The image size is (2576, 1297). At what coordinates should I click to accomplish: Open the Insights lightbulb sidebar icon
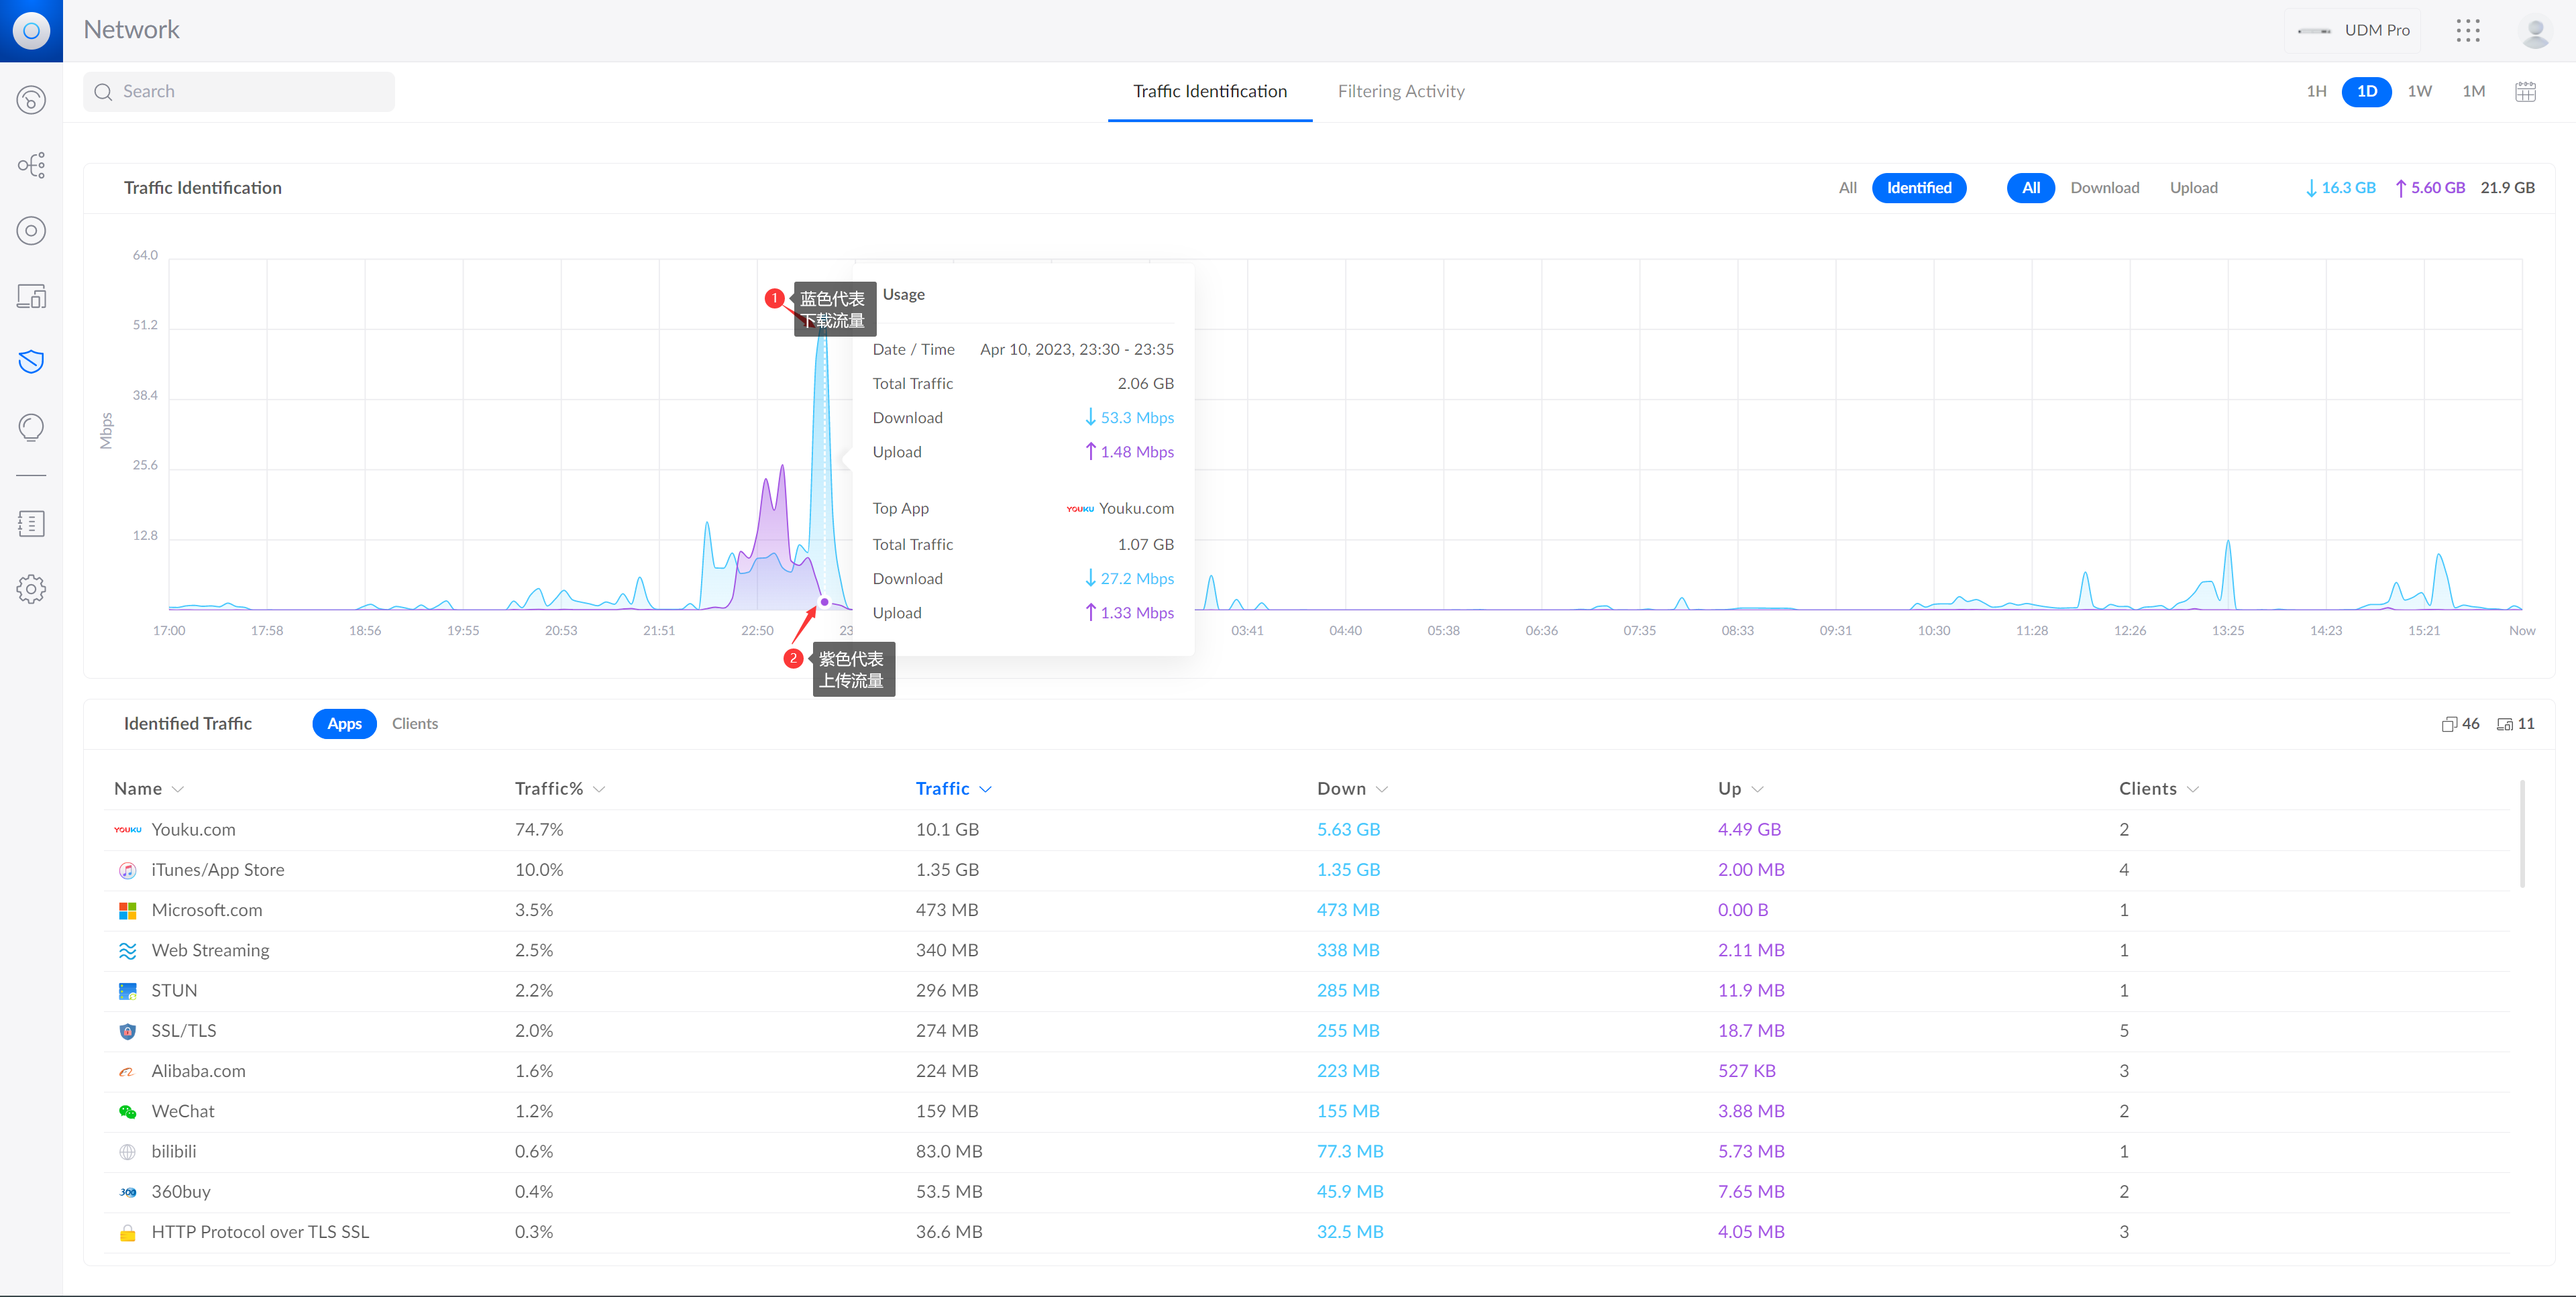pos(31,428)
